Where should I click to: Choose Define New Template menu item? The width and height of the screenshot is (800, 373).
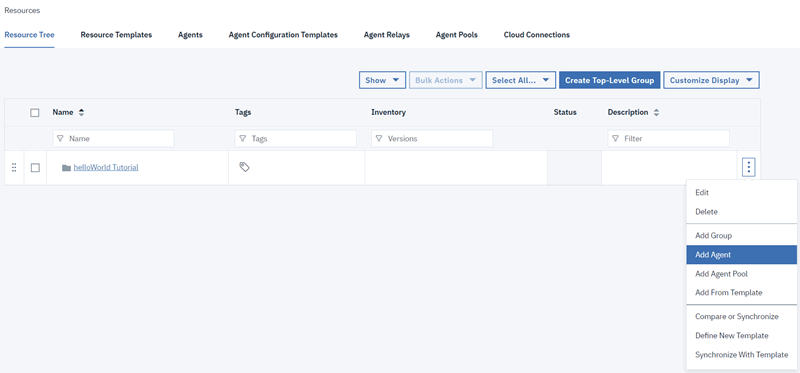click(741, 335)
